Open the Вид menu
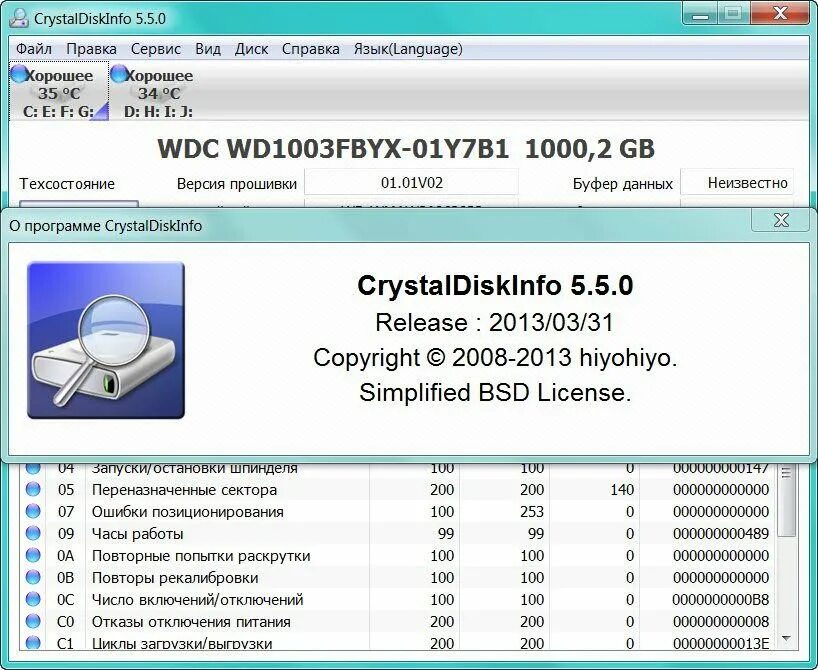The width and height of the screenshot is (818, 670). coord(208,49)
